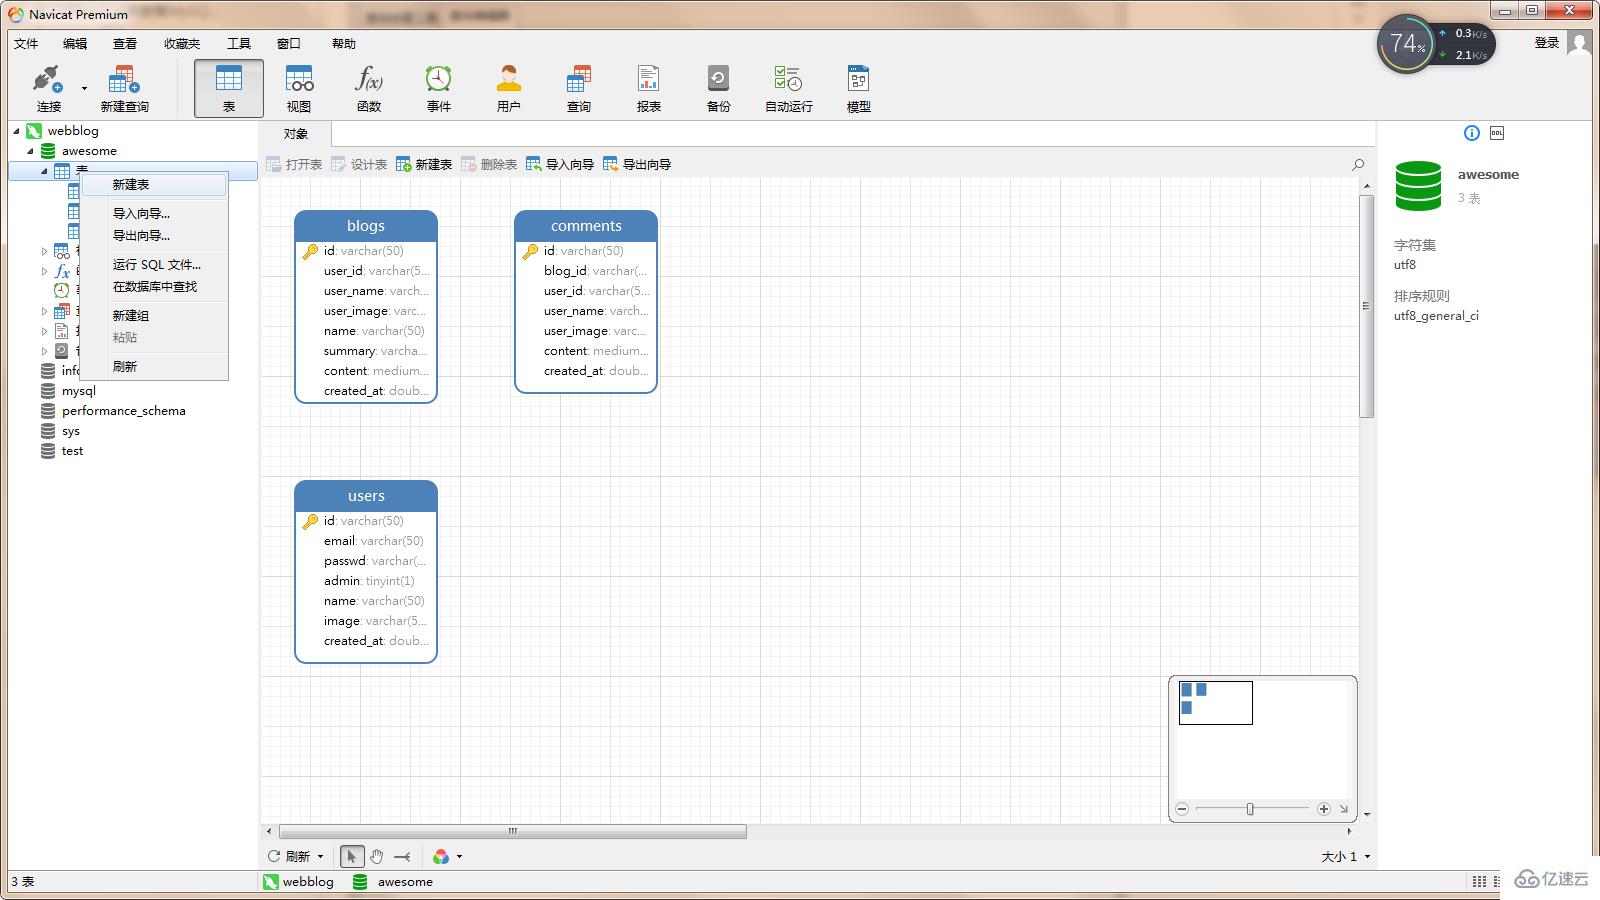
Task: Choose 导出向导... in the context menu
Action: [154, 235]
